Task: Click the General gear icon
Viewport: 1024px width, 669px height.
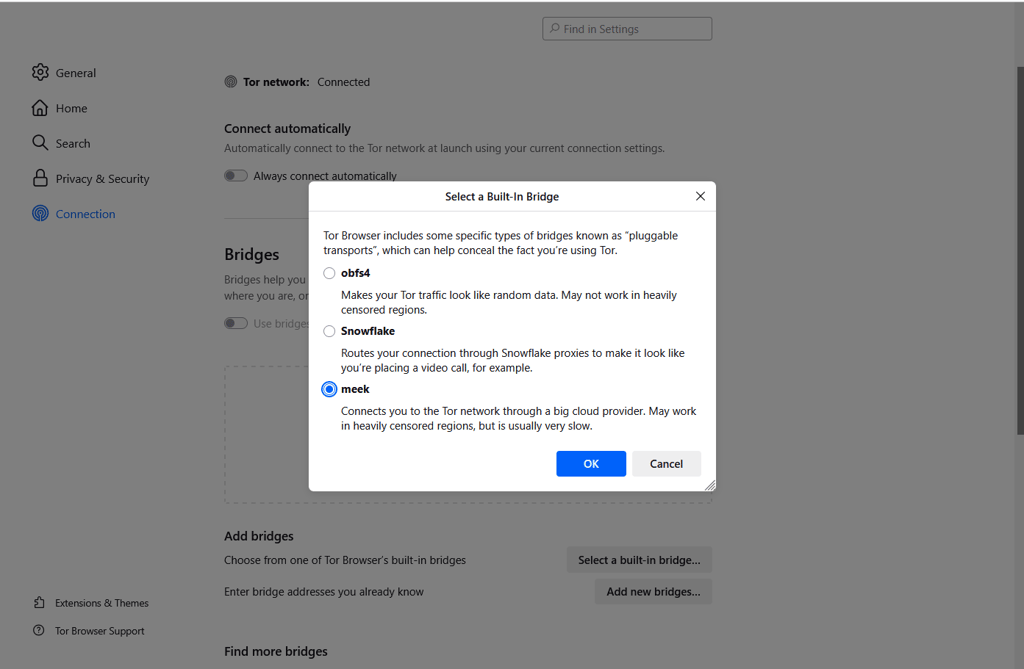Action: click(x=40, y=72)
